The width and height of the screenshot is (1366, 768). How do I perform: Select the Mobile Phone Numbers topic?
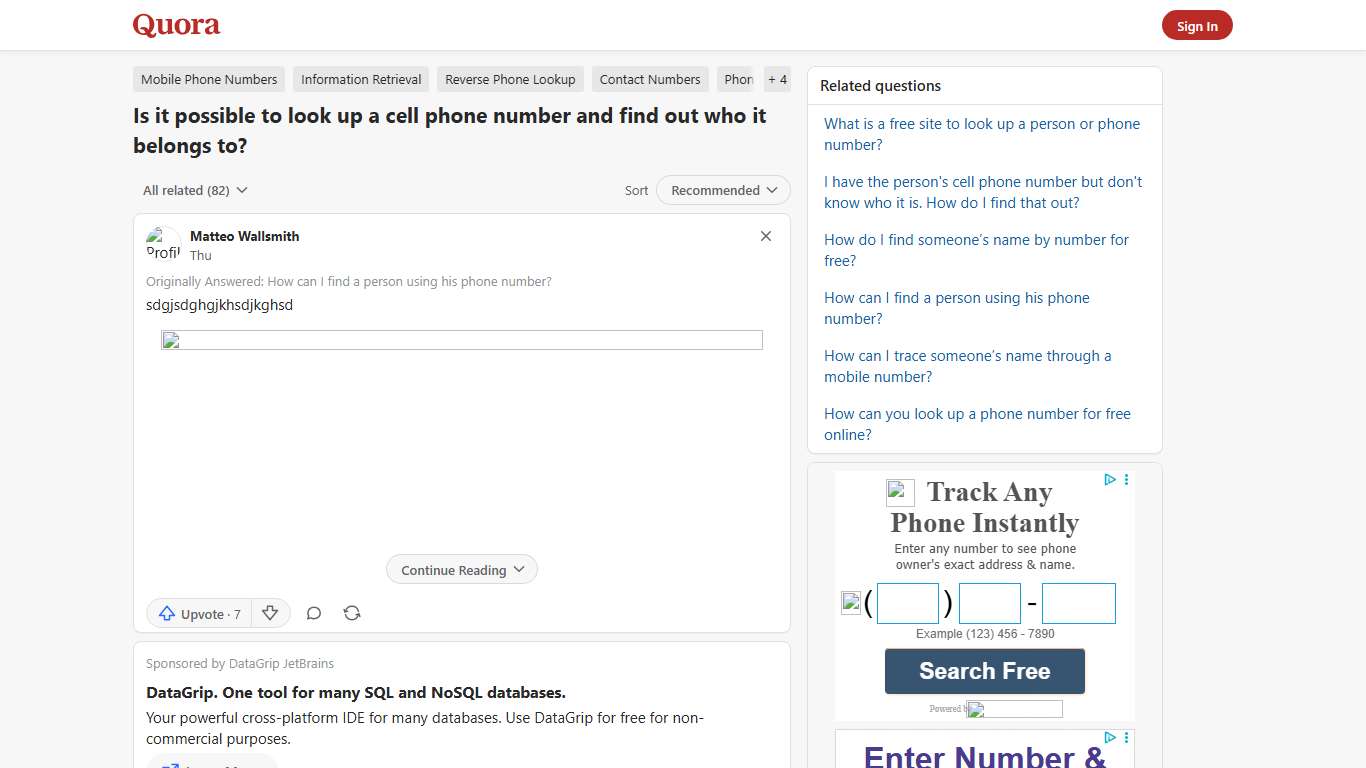click(x=208, y=79)
